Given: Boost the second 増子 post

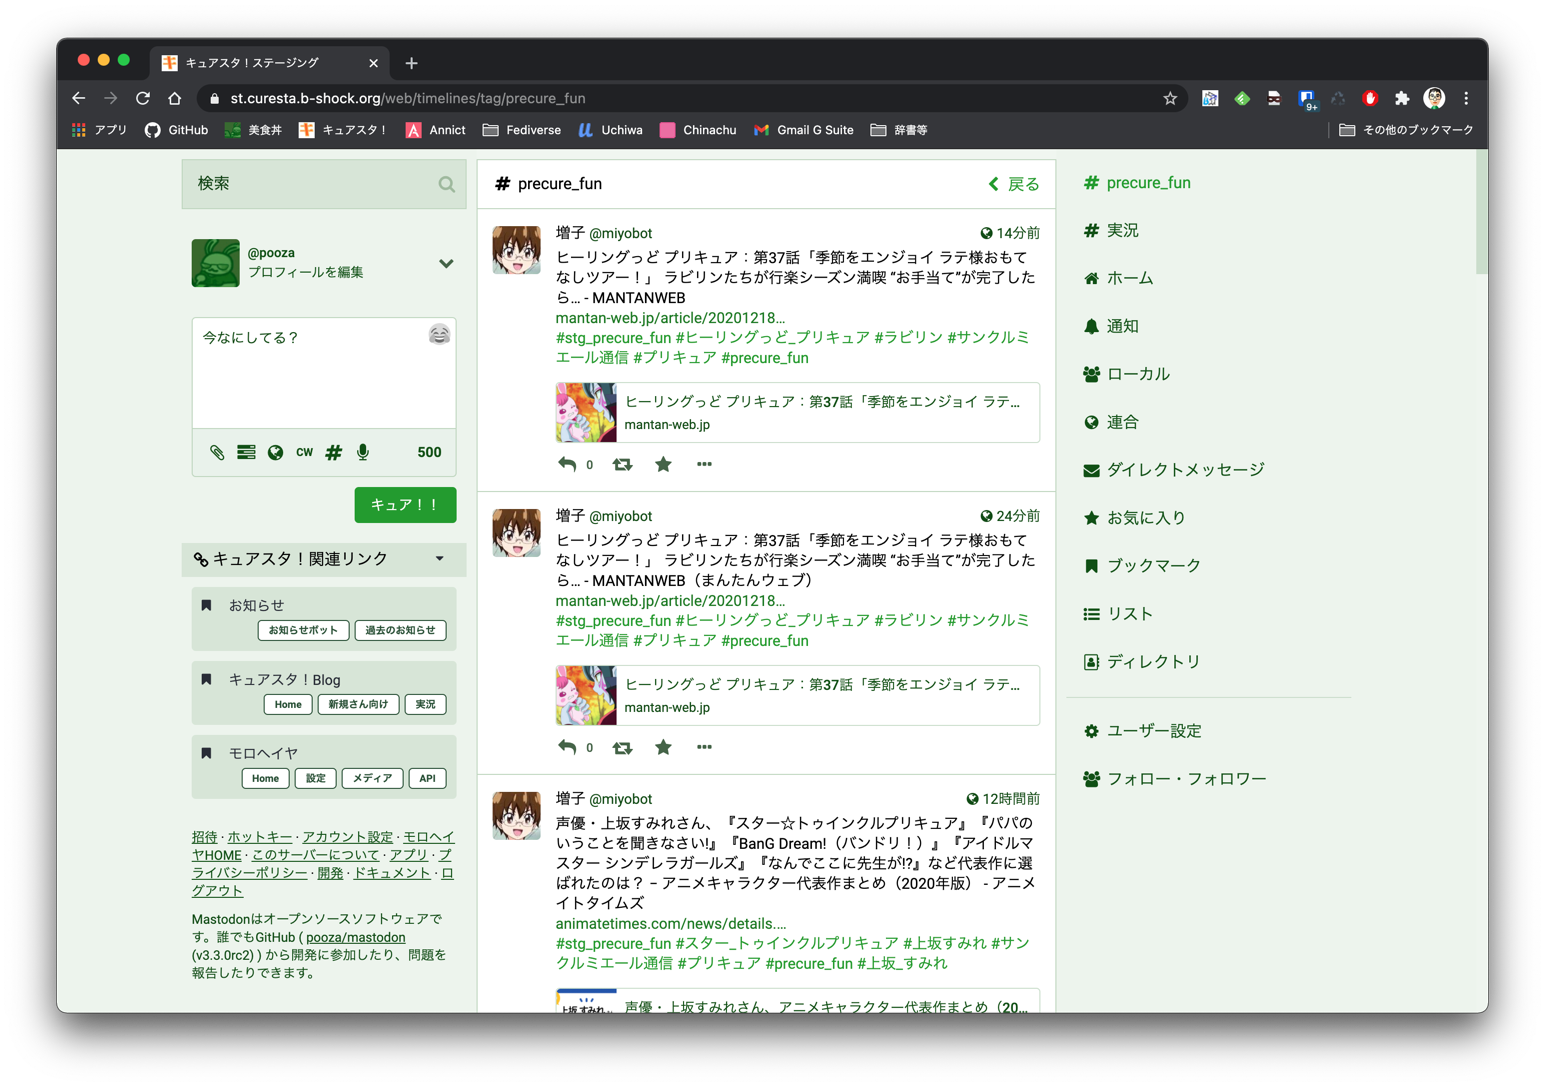Looking at the screenshot, I should point(622,747).
